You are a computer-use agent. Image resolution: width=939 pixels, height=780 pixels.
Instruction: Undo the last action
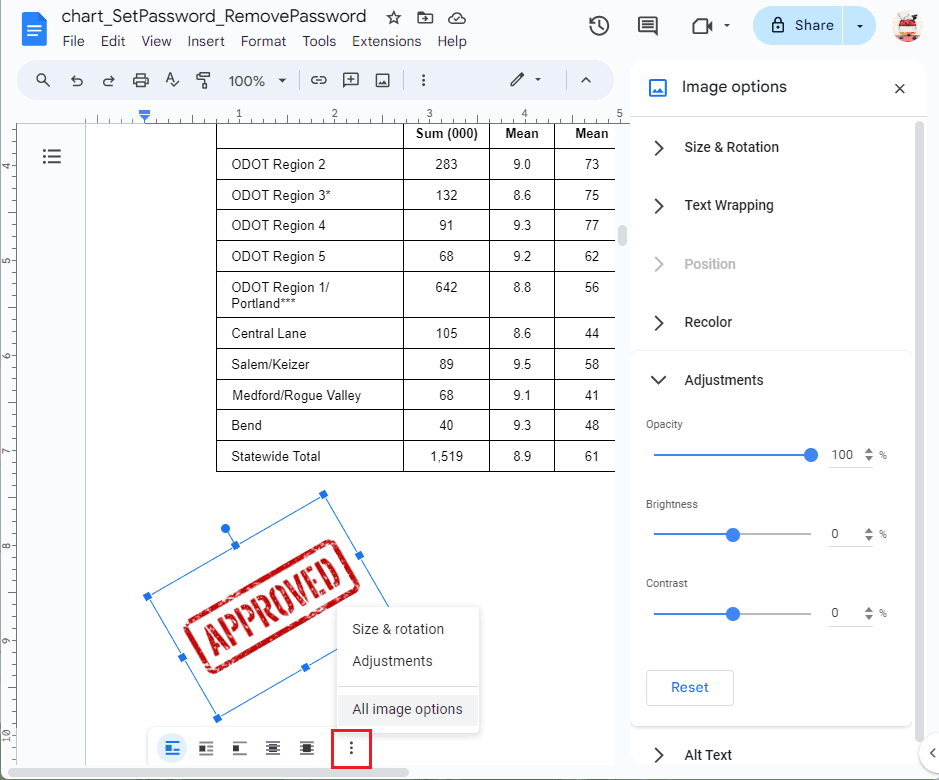point(77,79)
